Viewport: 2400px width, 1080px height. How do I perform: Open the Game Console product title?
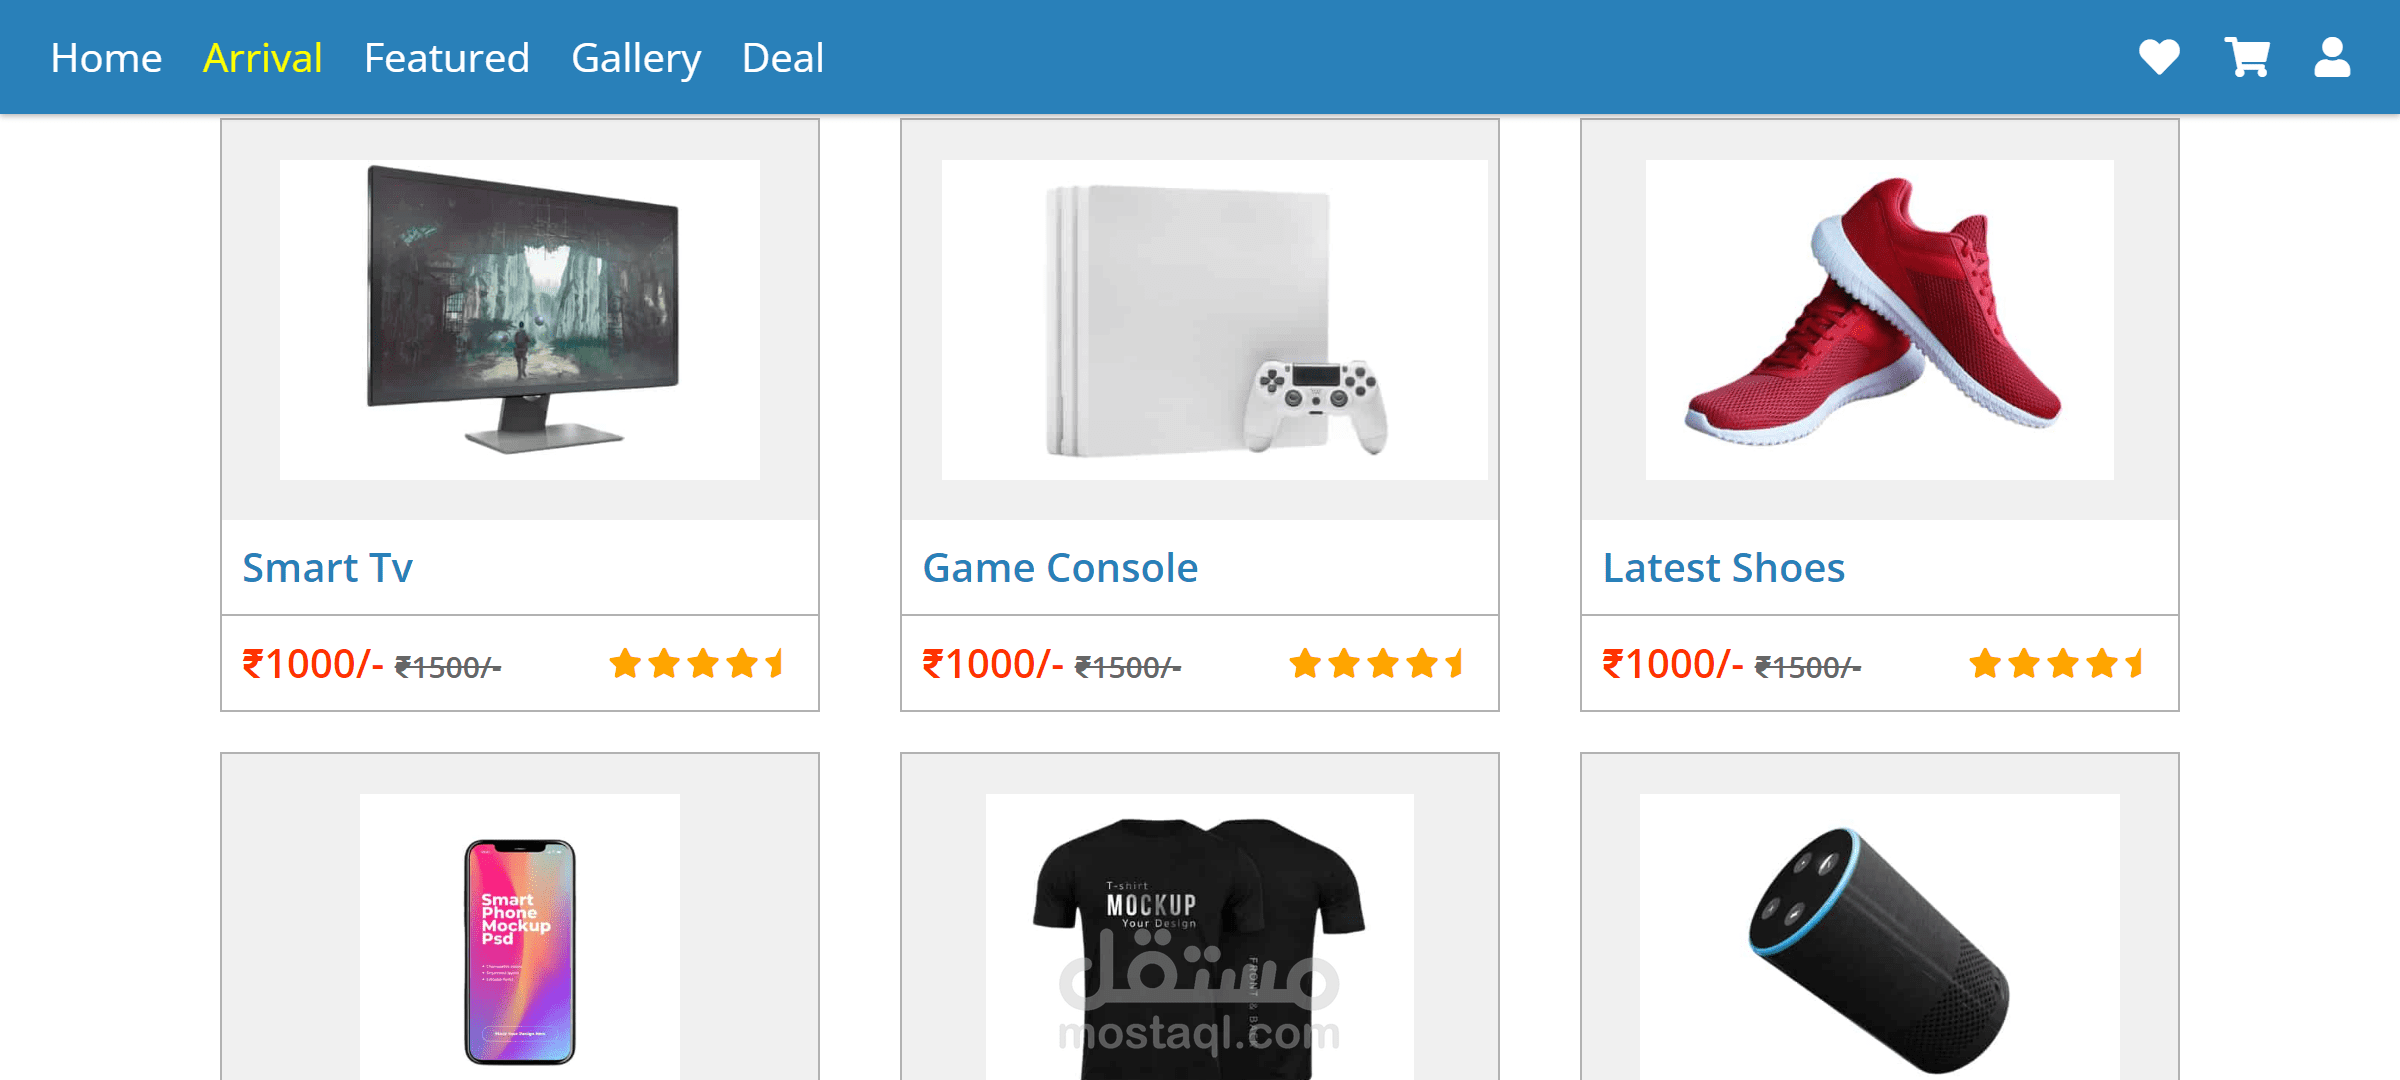tap(1060, 568)
